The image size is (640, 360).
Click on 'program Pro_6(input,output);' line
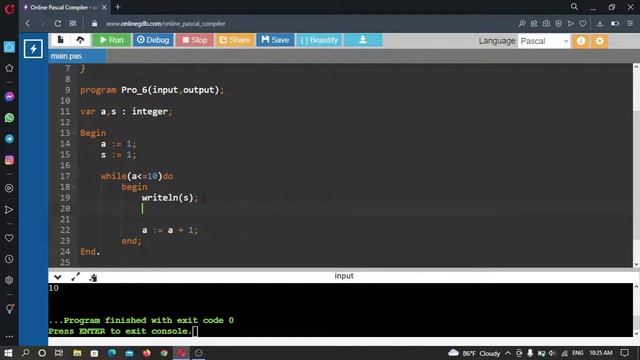click(152, 90)
